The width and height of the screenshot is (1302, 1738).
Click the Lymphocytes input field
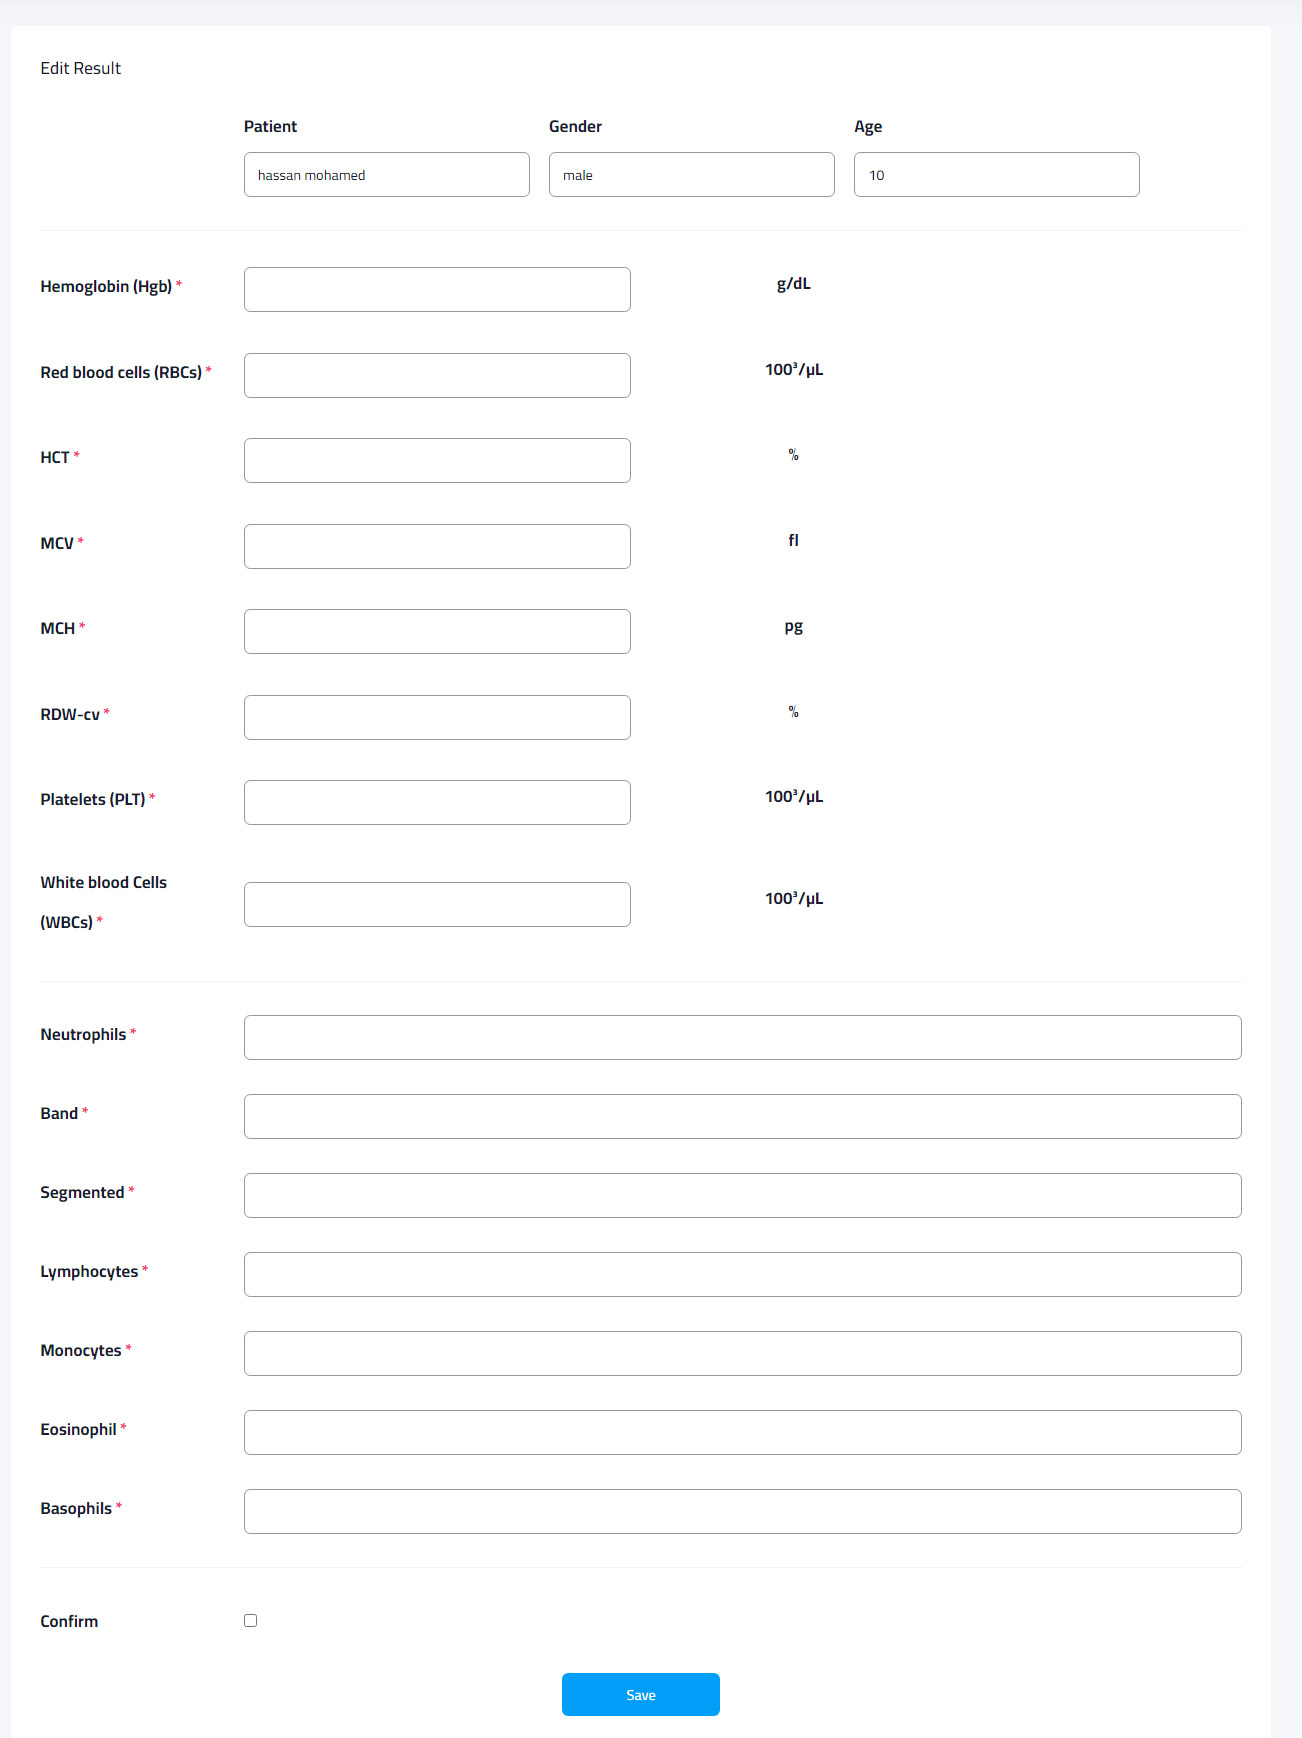[x=742, y=1274]
